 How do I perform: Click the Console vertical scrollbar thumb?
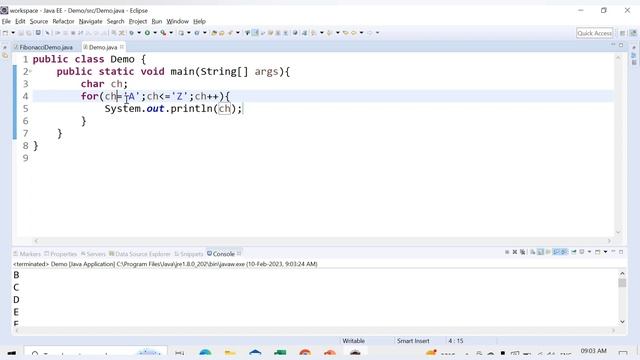click(622, 283)
